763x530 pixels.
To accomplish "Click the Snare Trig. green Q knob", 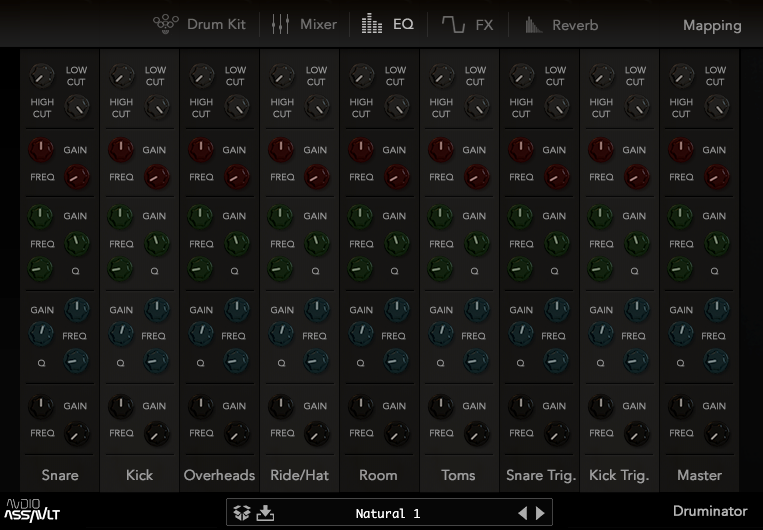I will 520,270.
